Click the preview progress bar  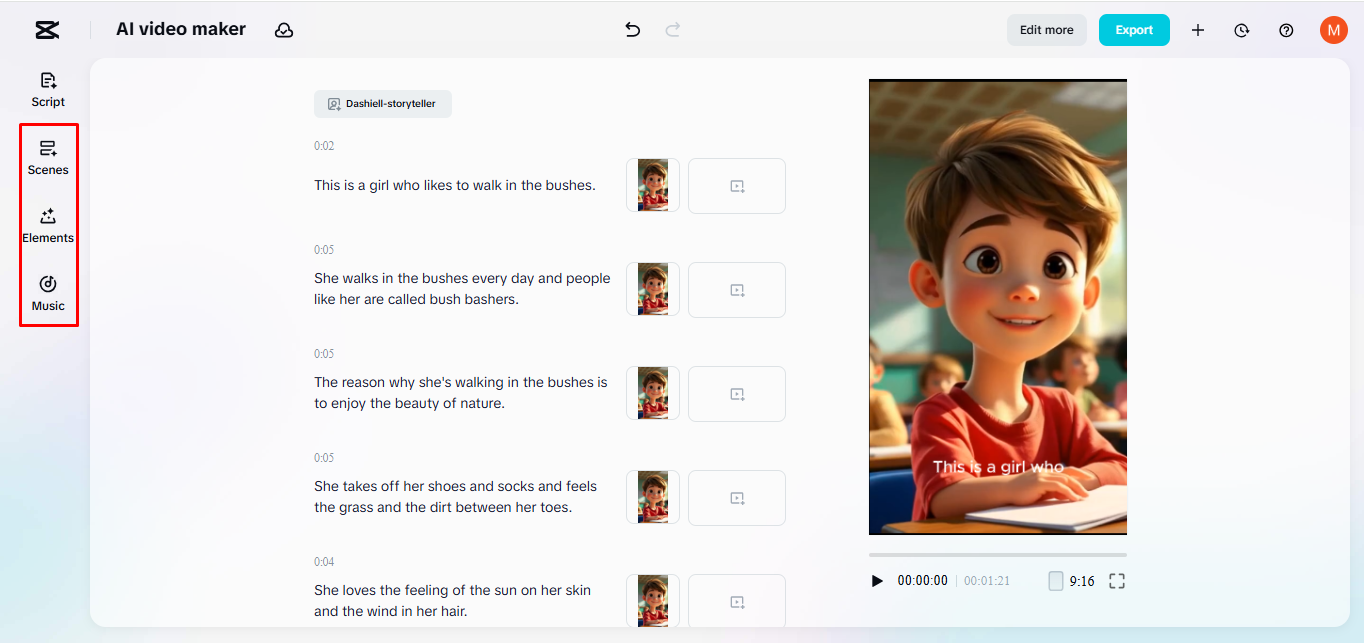click(997, 556)
